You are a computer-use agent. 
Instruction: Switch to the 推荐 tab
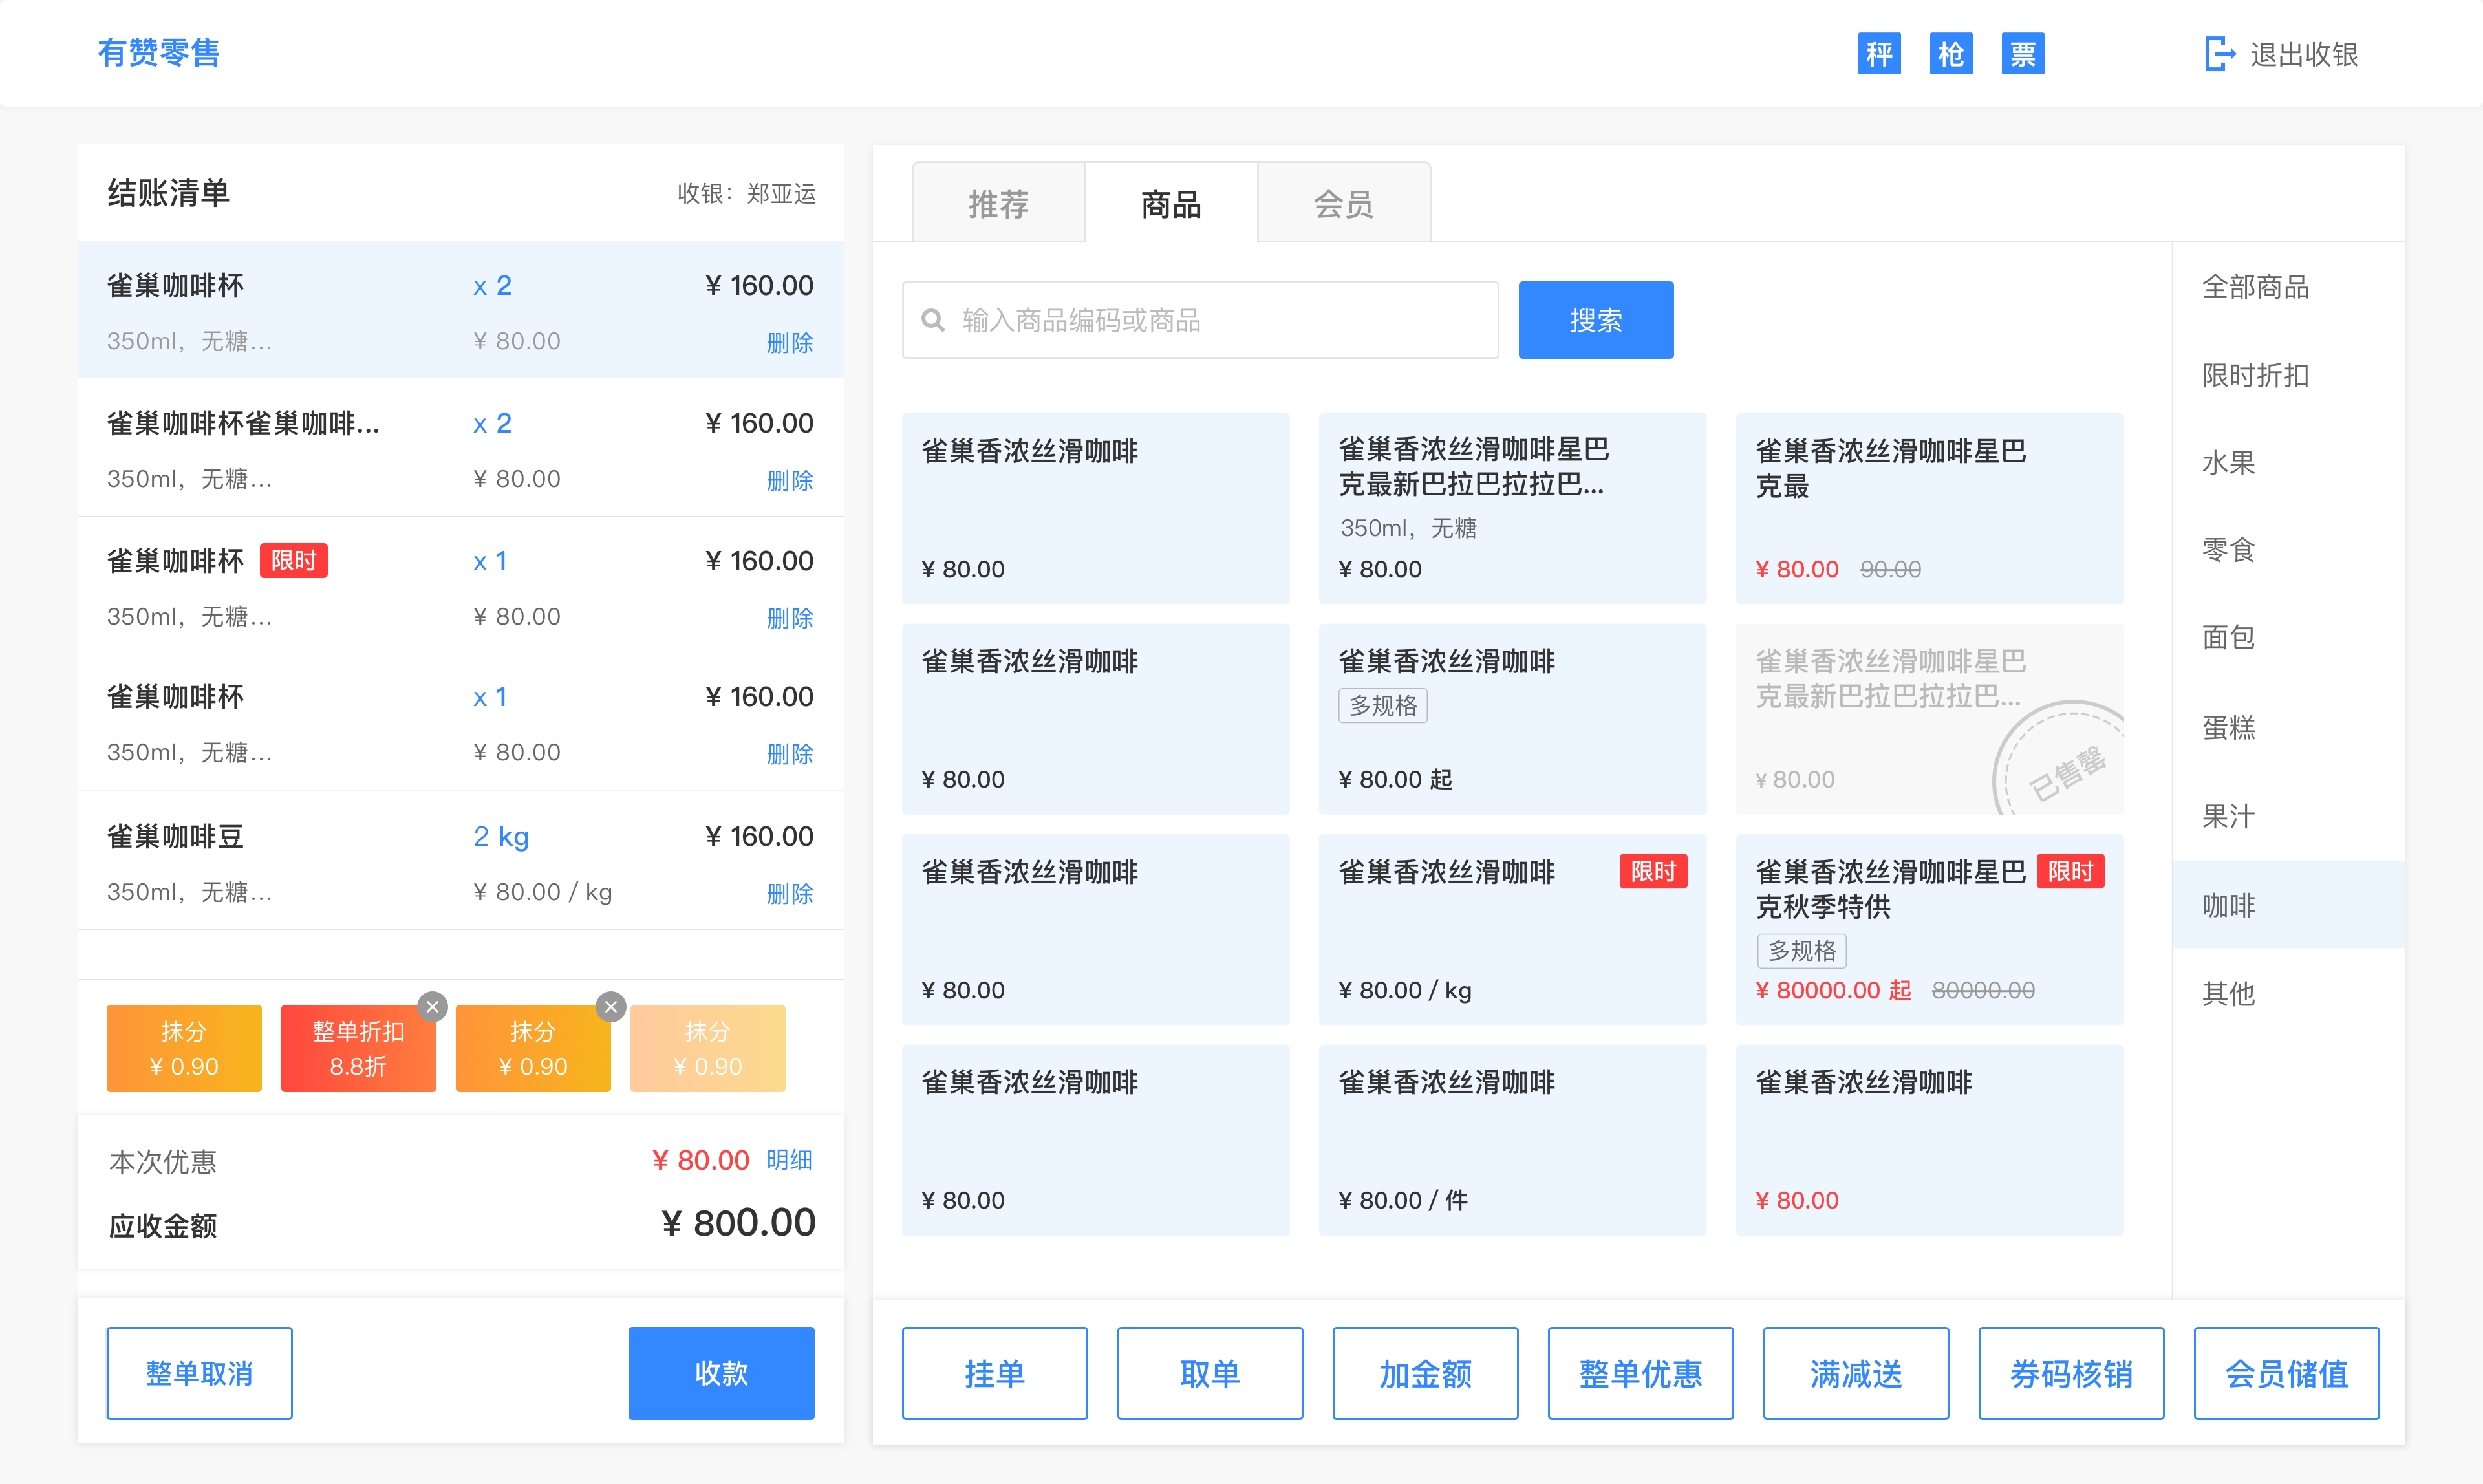coord(998,204)
